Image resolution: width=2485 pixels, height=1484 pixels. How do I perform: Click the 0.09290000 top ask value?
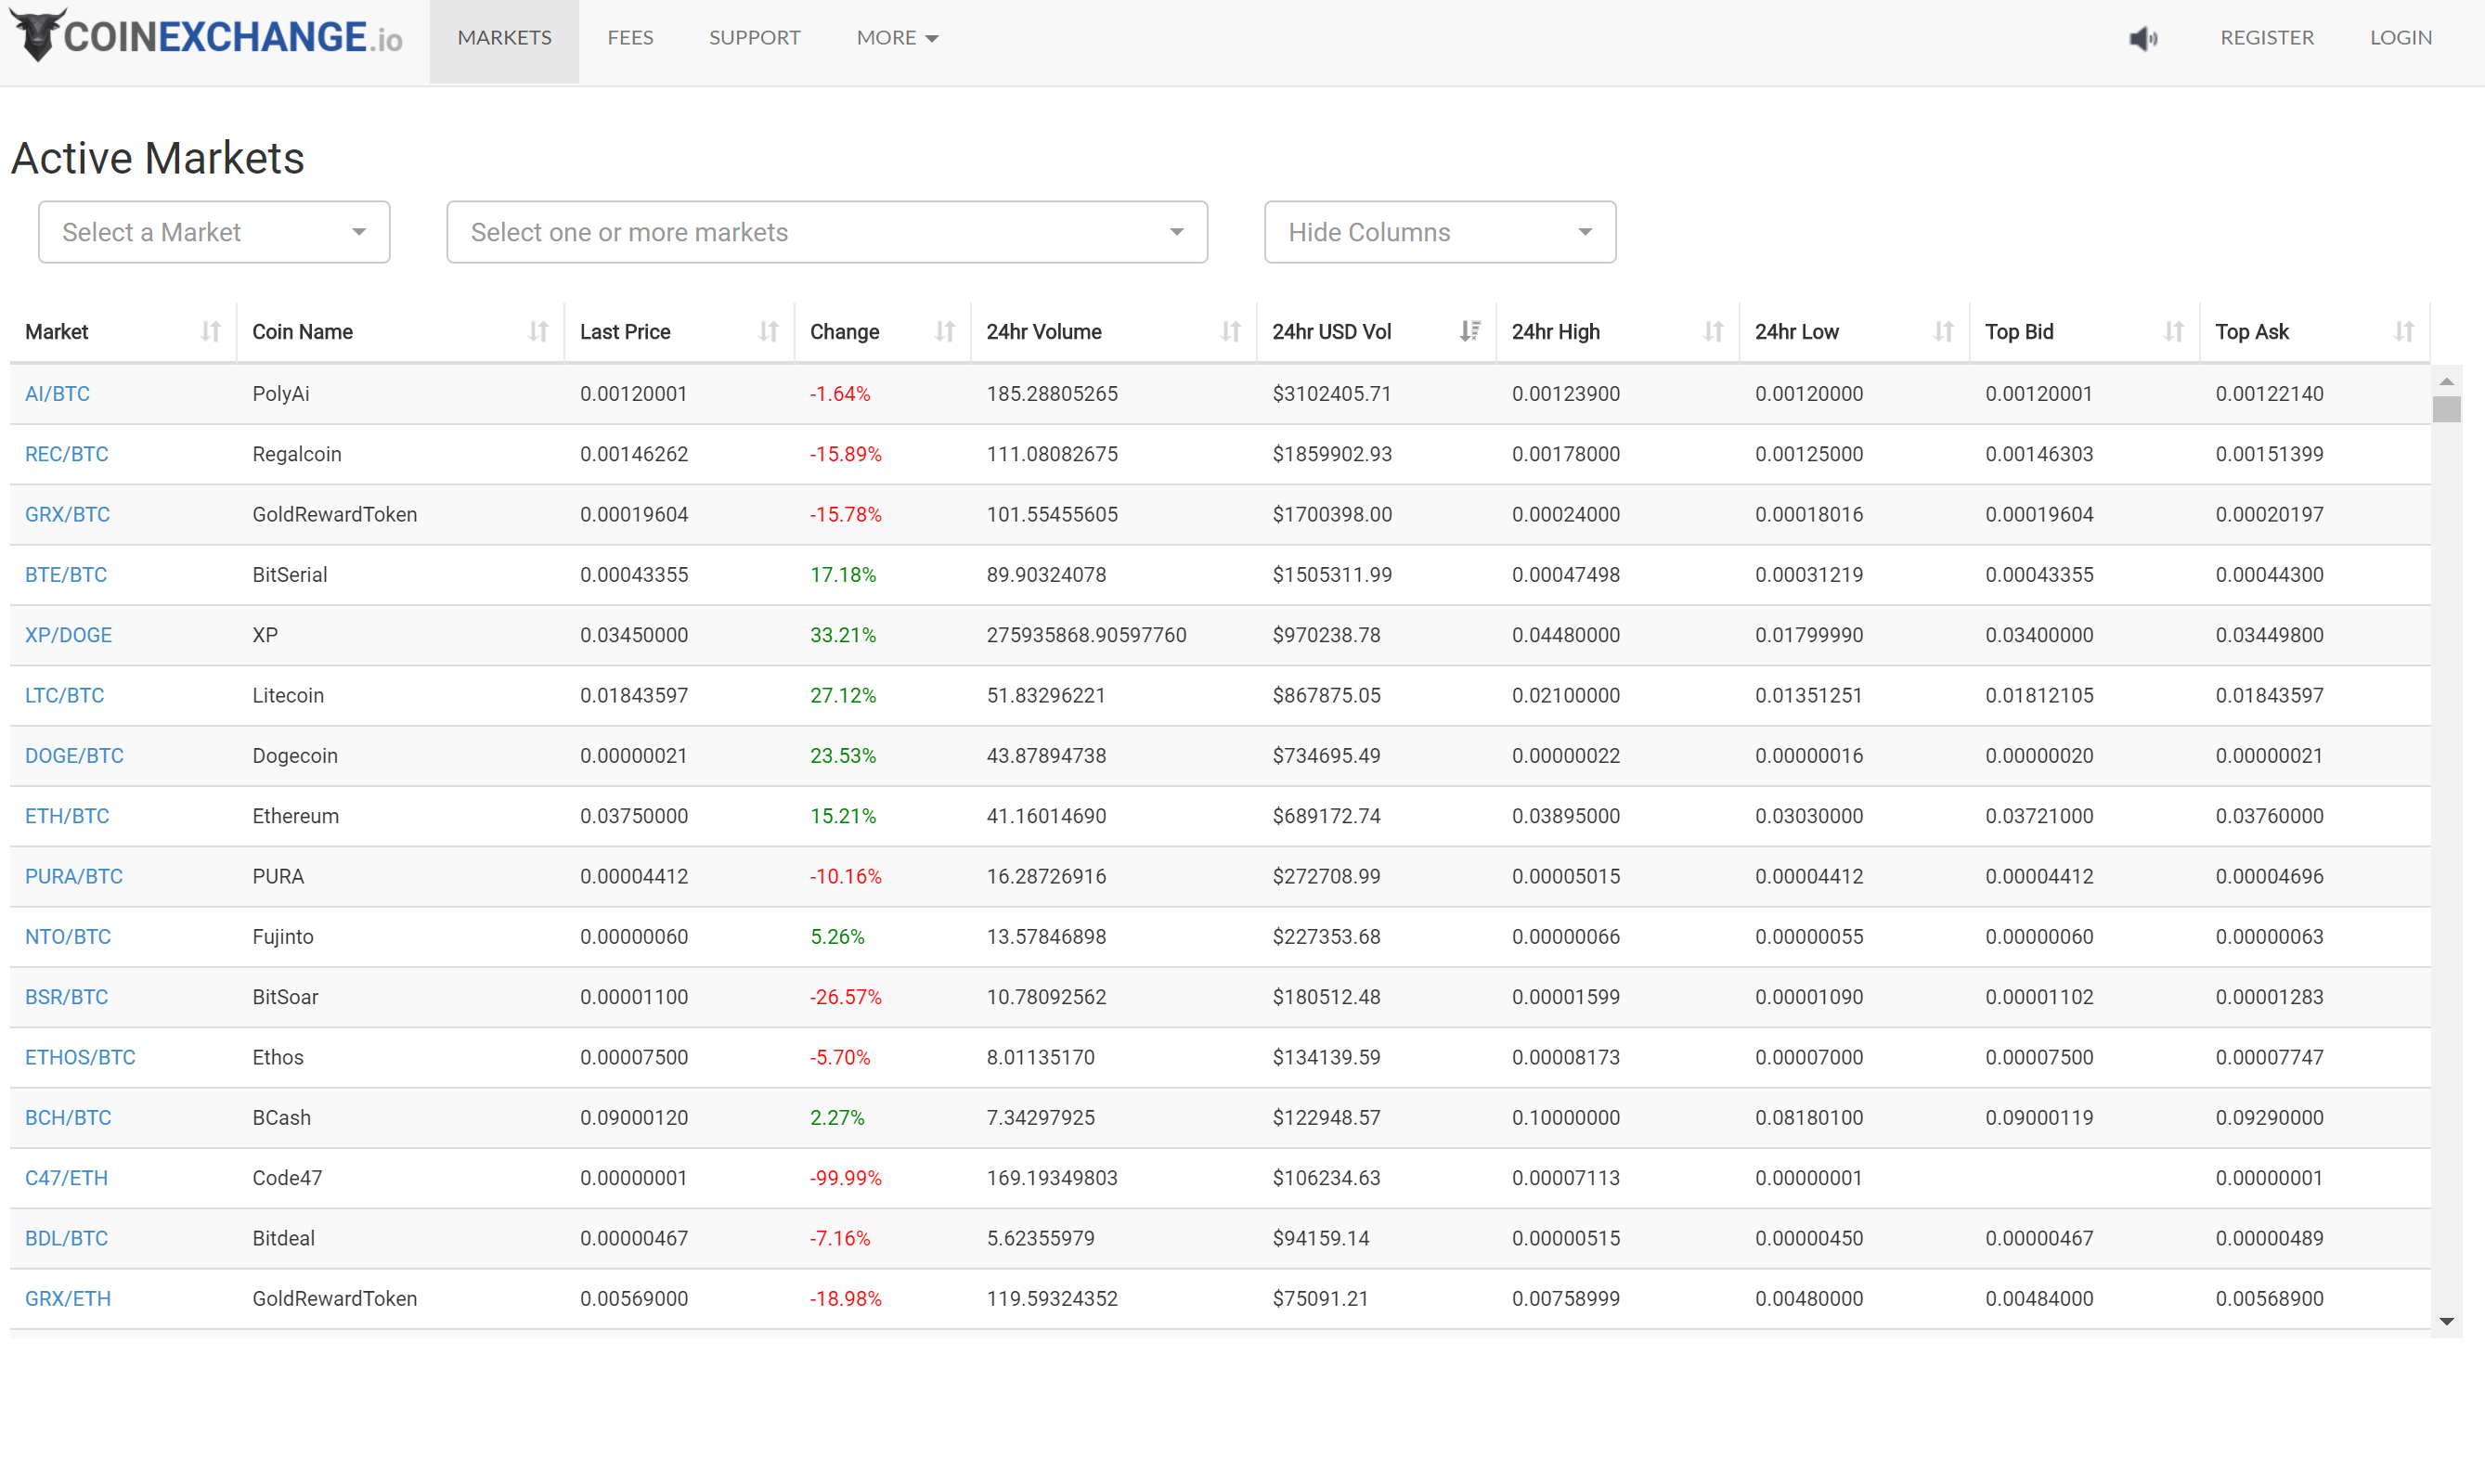pos(2269,1118)
